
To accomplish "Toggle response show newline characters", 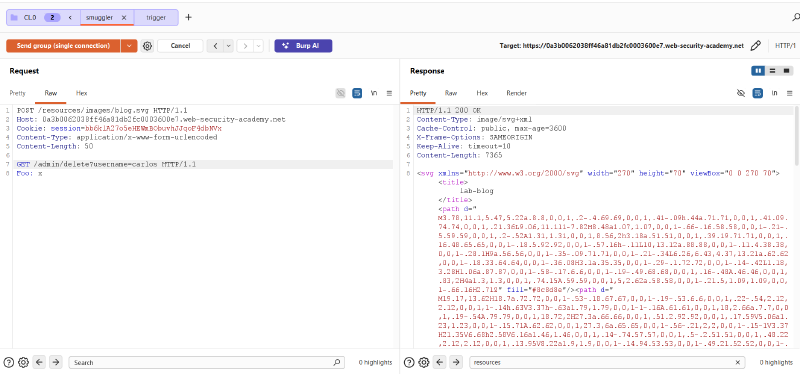I will (774, 93).
